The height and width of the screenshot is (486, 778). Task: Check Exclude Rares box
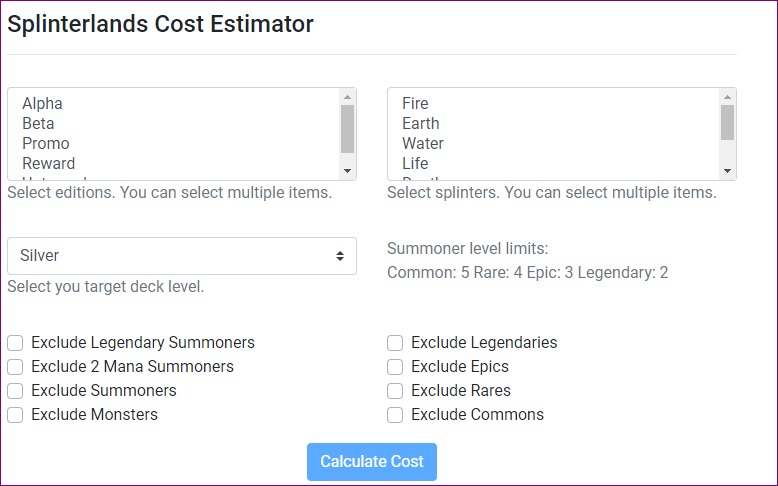(x=395, y=391)
